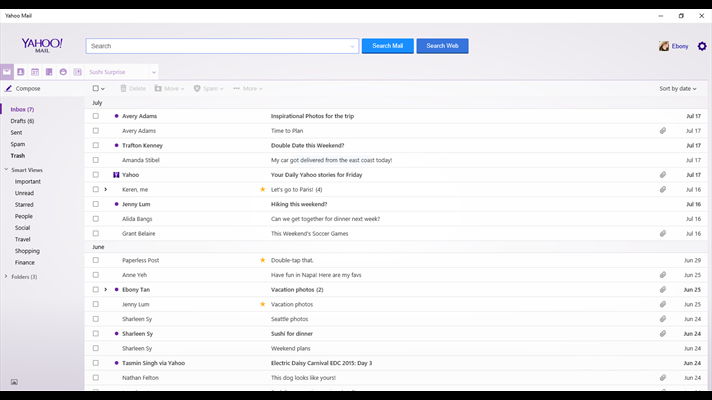The height and width of the screenshot is (400, 712).
Task: Click Yahoo sender icon on Daily stories
Action: pos(116,175)
